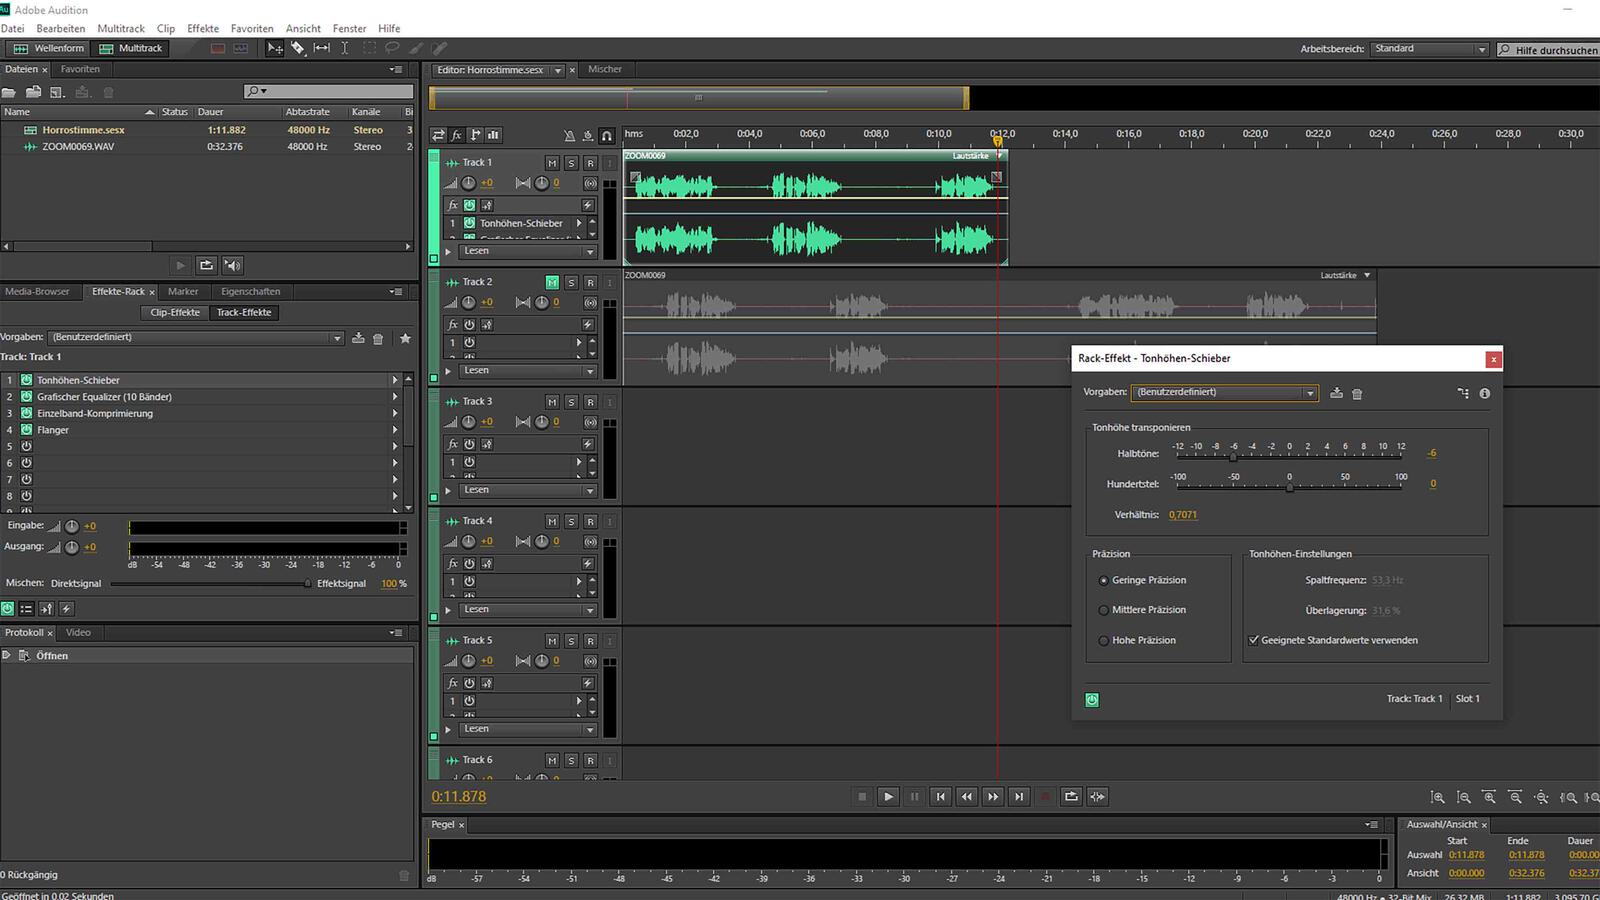
Task: Uncheck Geeignete Standardwerte verwenden checkbox
Action: pos(1254,641)
